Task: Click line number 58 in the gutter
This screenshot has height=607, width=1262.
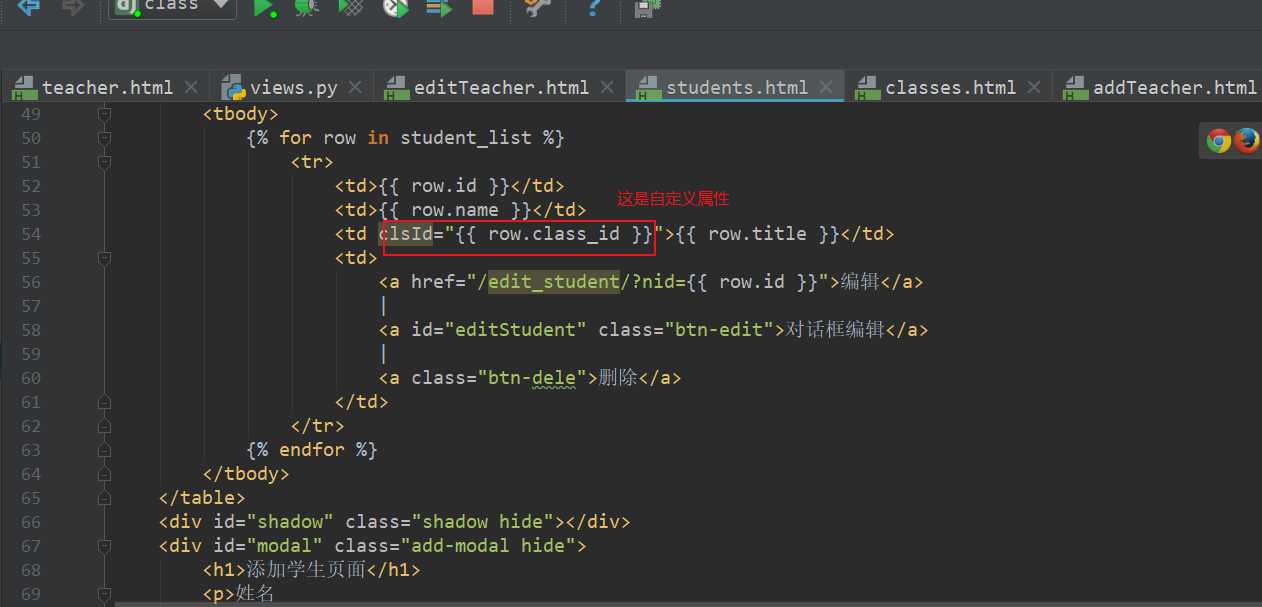Action: pos(30,330)
